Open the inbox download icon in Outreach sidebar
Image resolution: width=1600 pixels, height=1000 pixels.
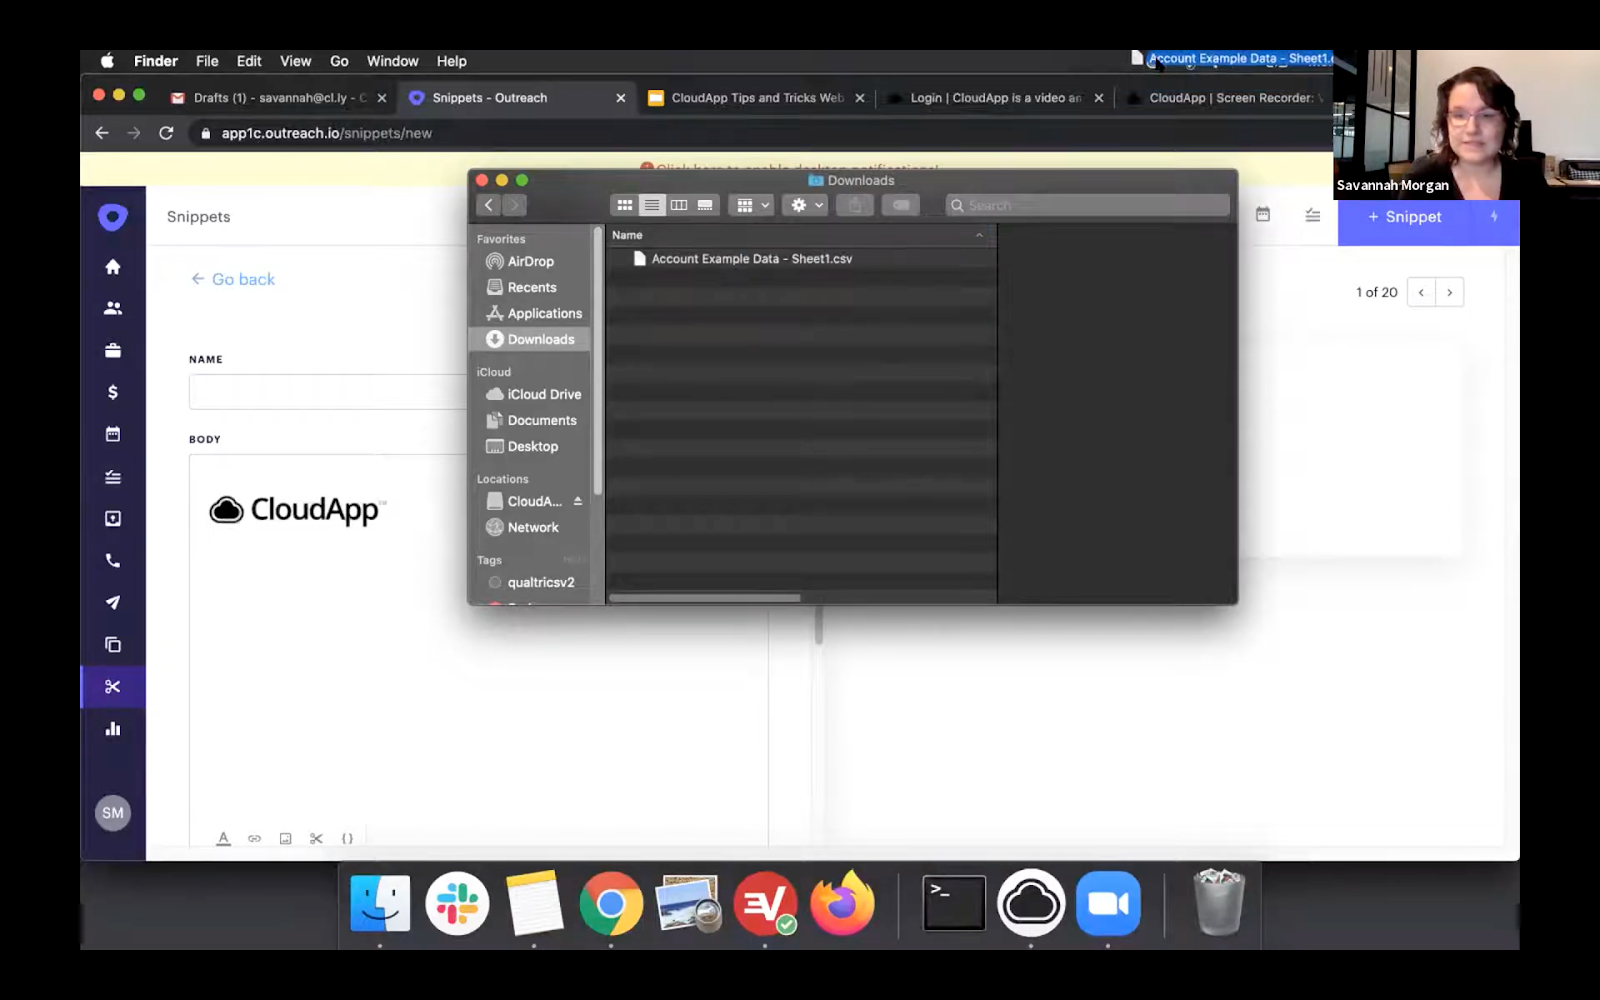113,519
